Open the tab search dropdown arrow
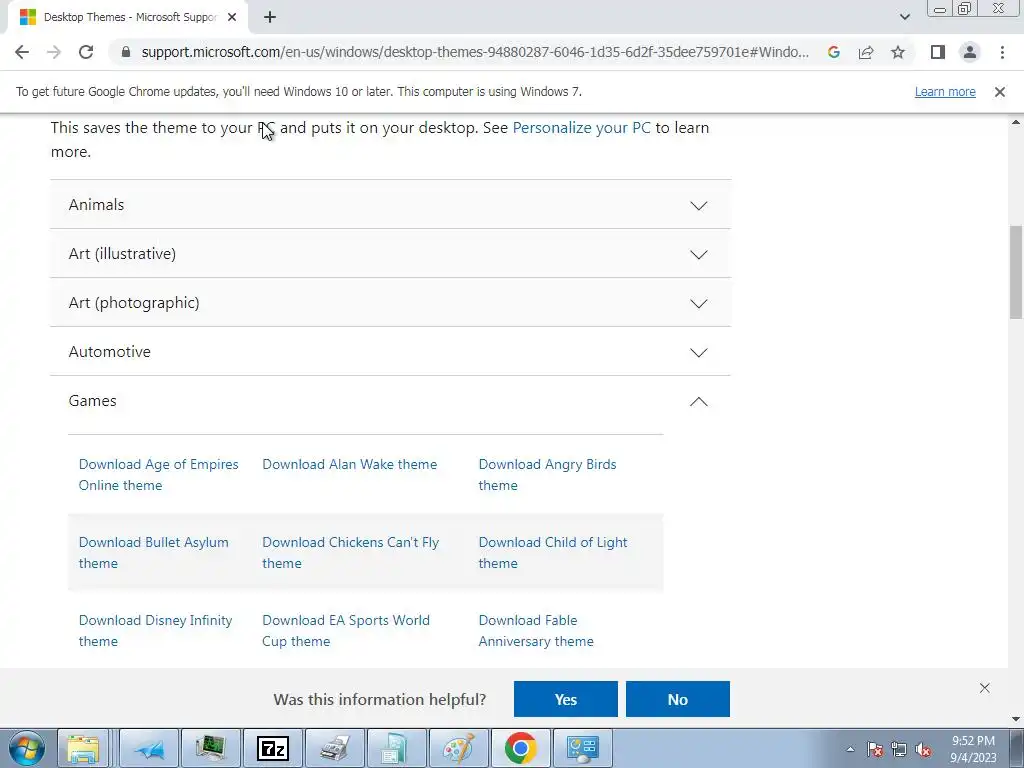The height and width of the screenshot is (768, 1024). pyautogui.click(x=904, y=17)
